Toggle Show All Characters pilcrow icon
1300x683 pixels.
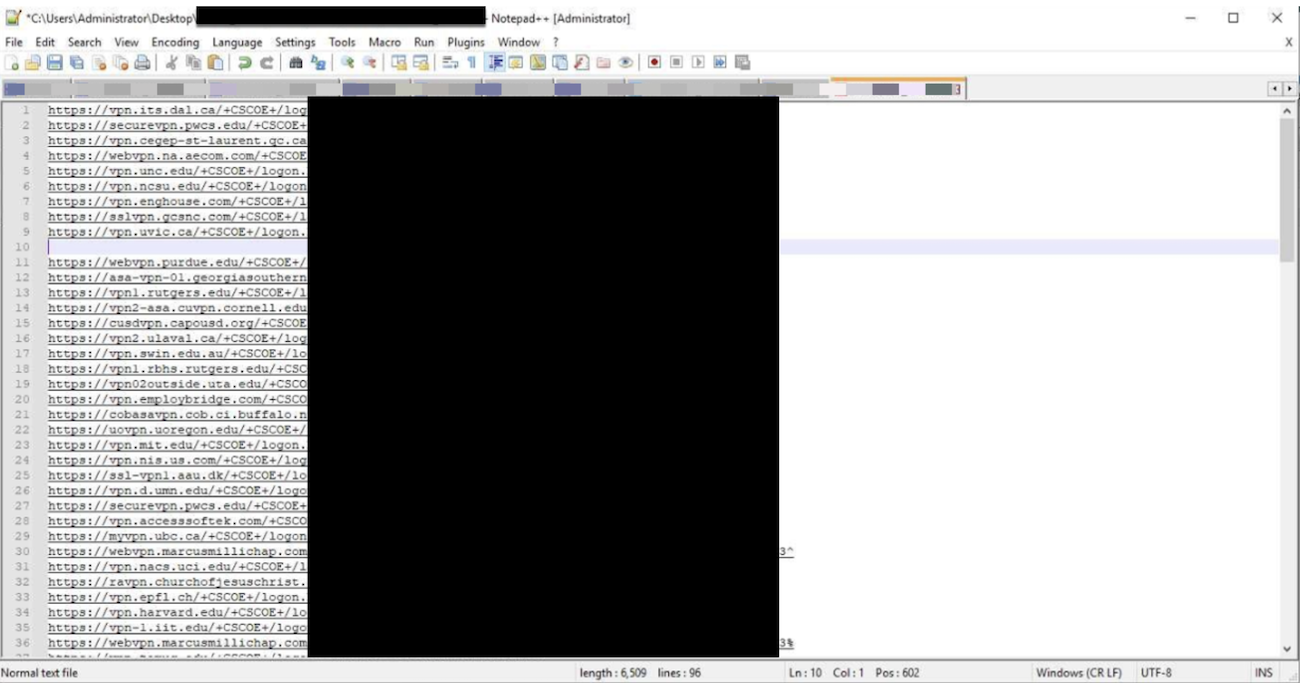coord(472,62)
